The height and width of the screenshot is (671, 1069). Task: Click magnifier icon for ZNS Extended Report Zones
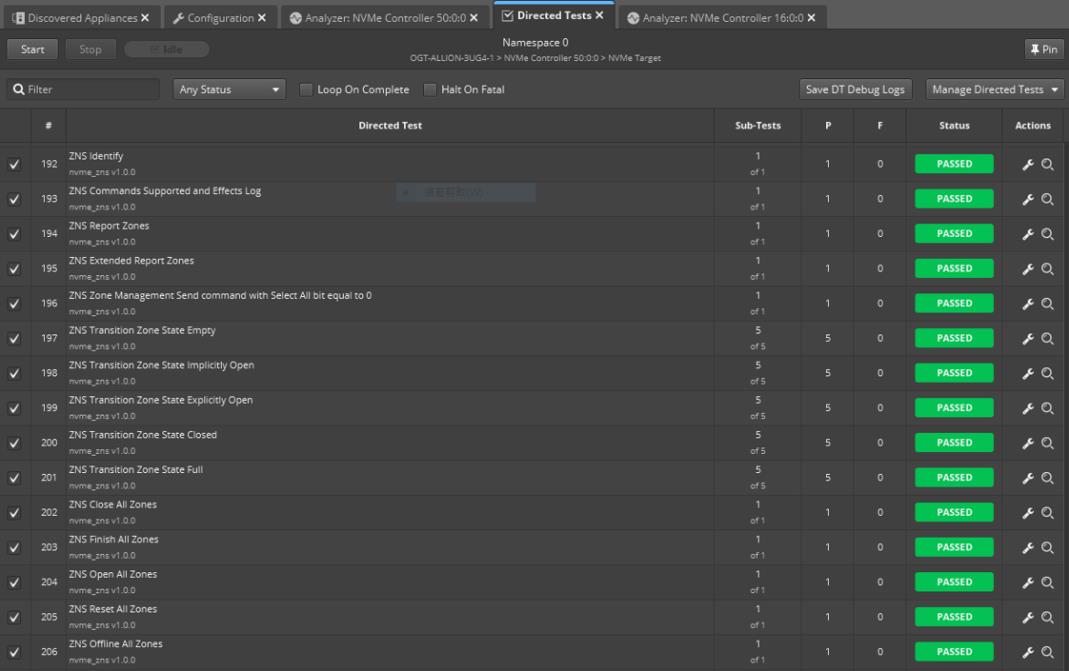pyautogui.click(x=1047, y=269)
